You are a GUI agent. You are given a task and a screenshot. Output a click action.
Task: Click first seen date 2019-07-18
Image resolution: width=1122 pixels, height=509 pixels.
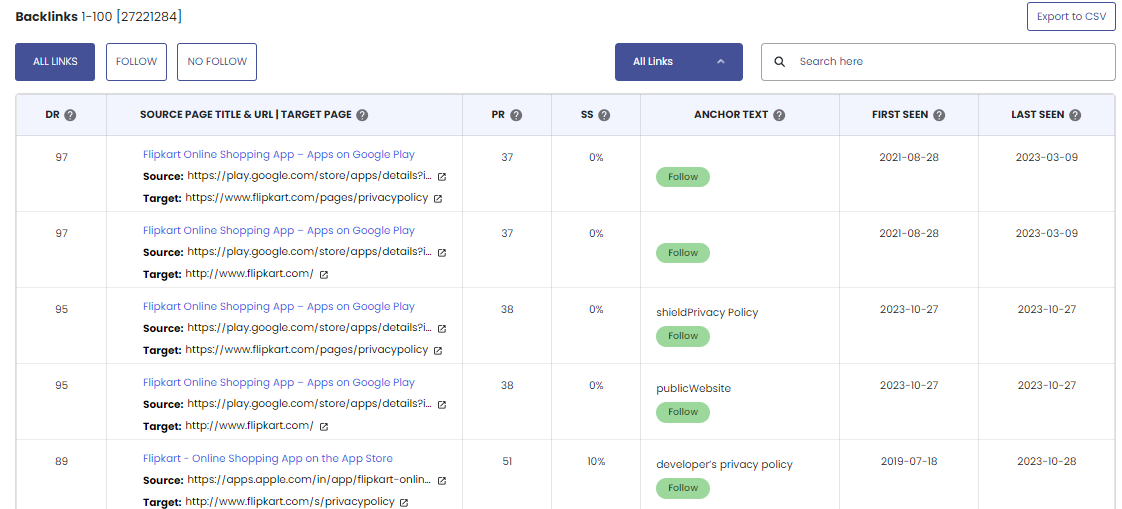point(909,461)
